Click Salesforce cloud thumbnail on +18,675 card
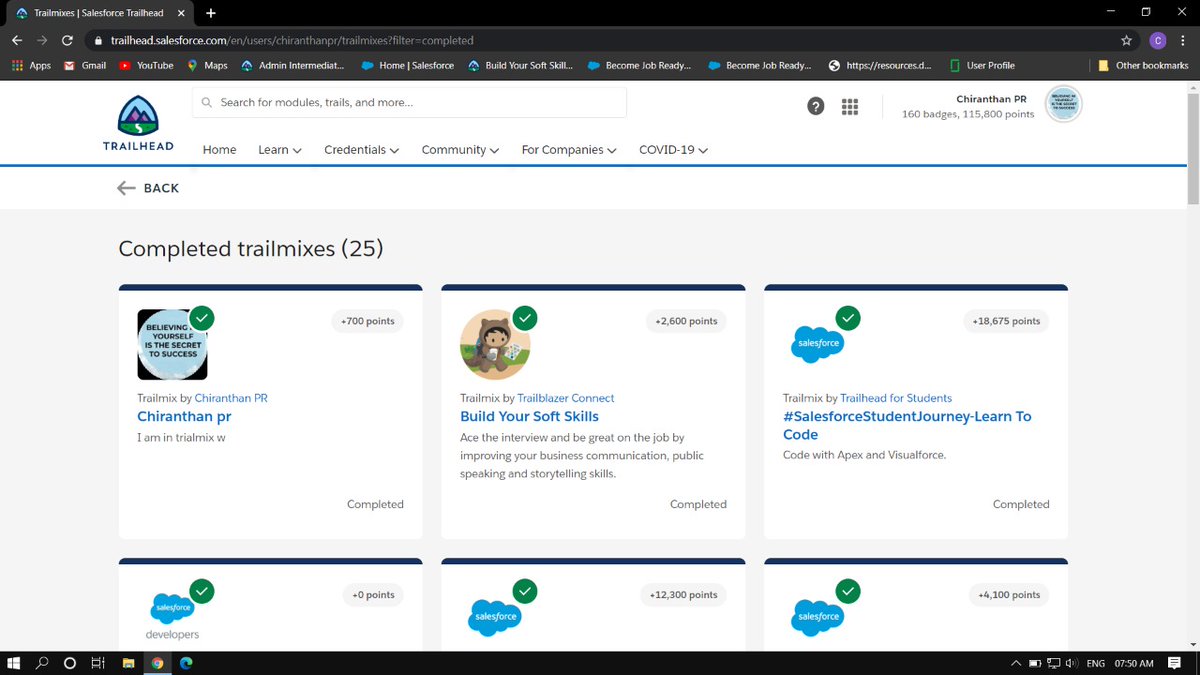 [817, 343]
